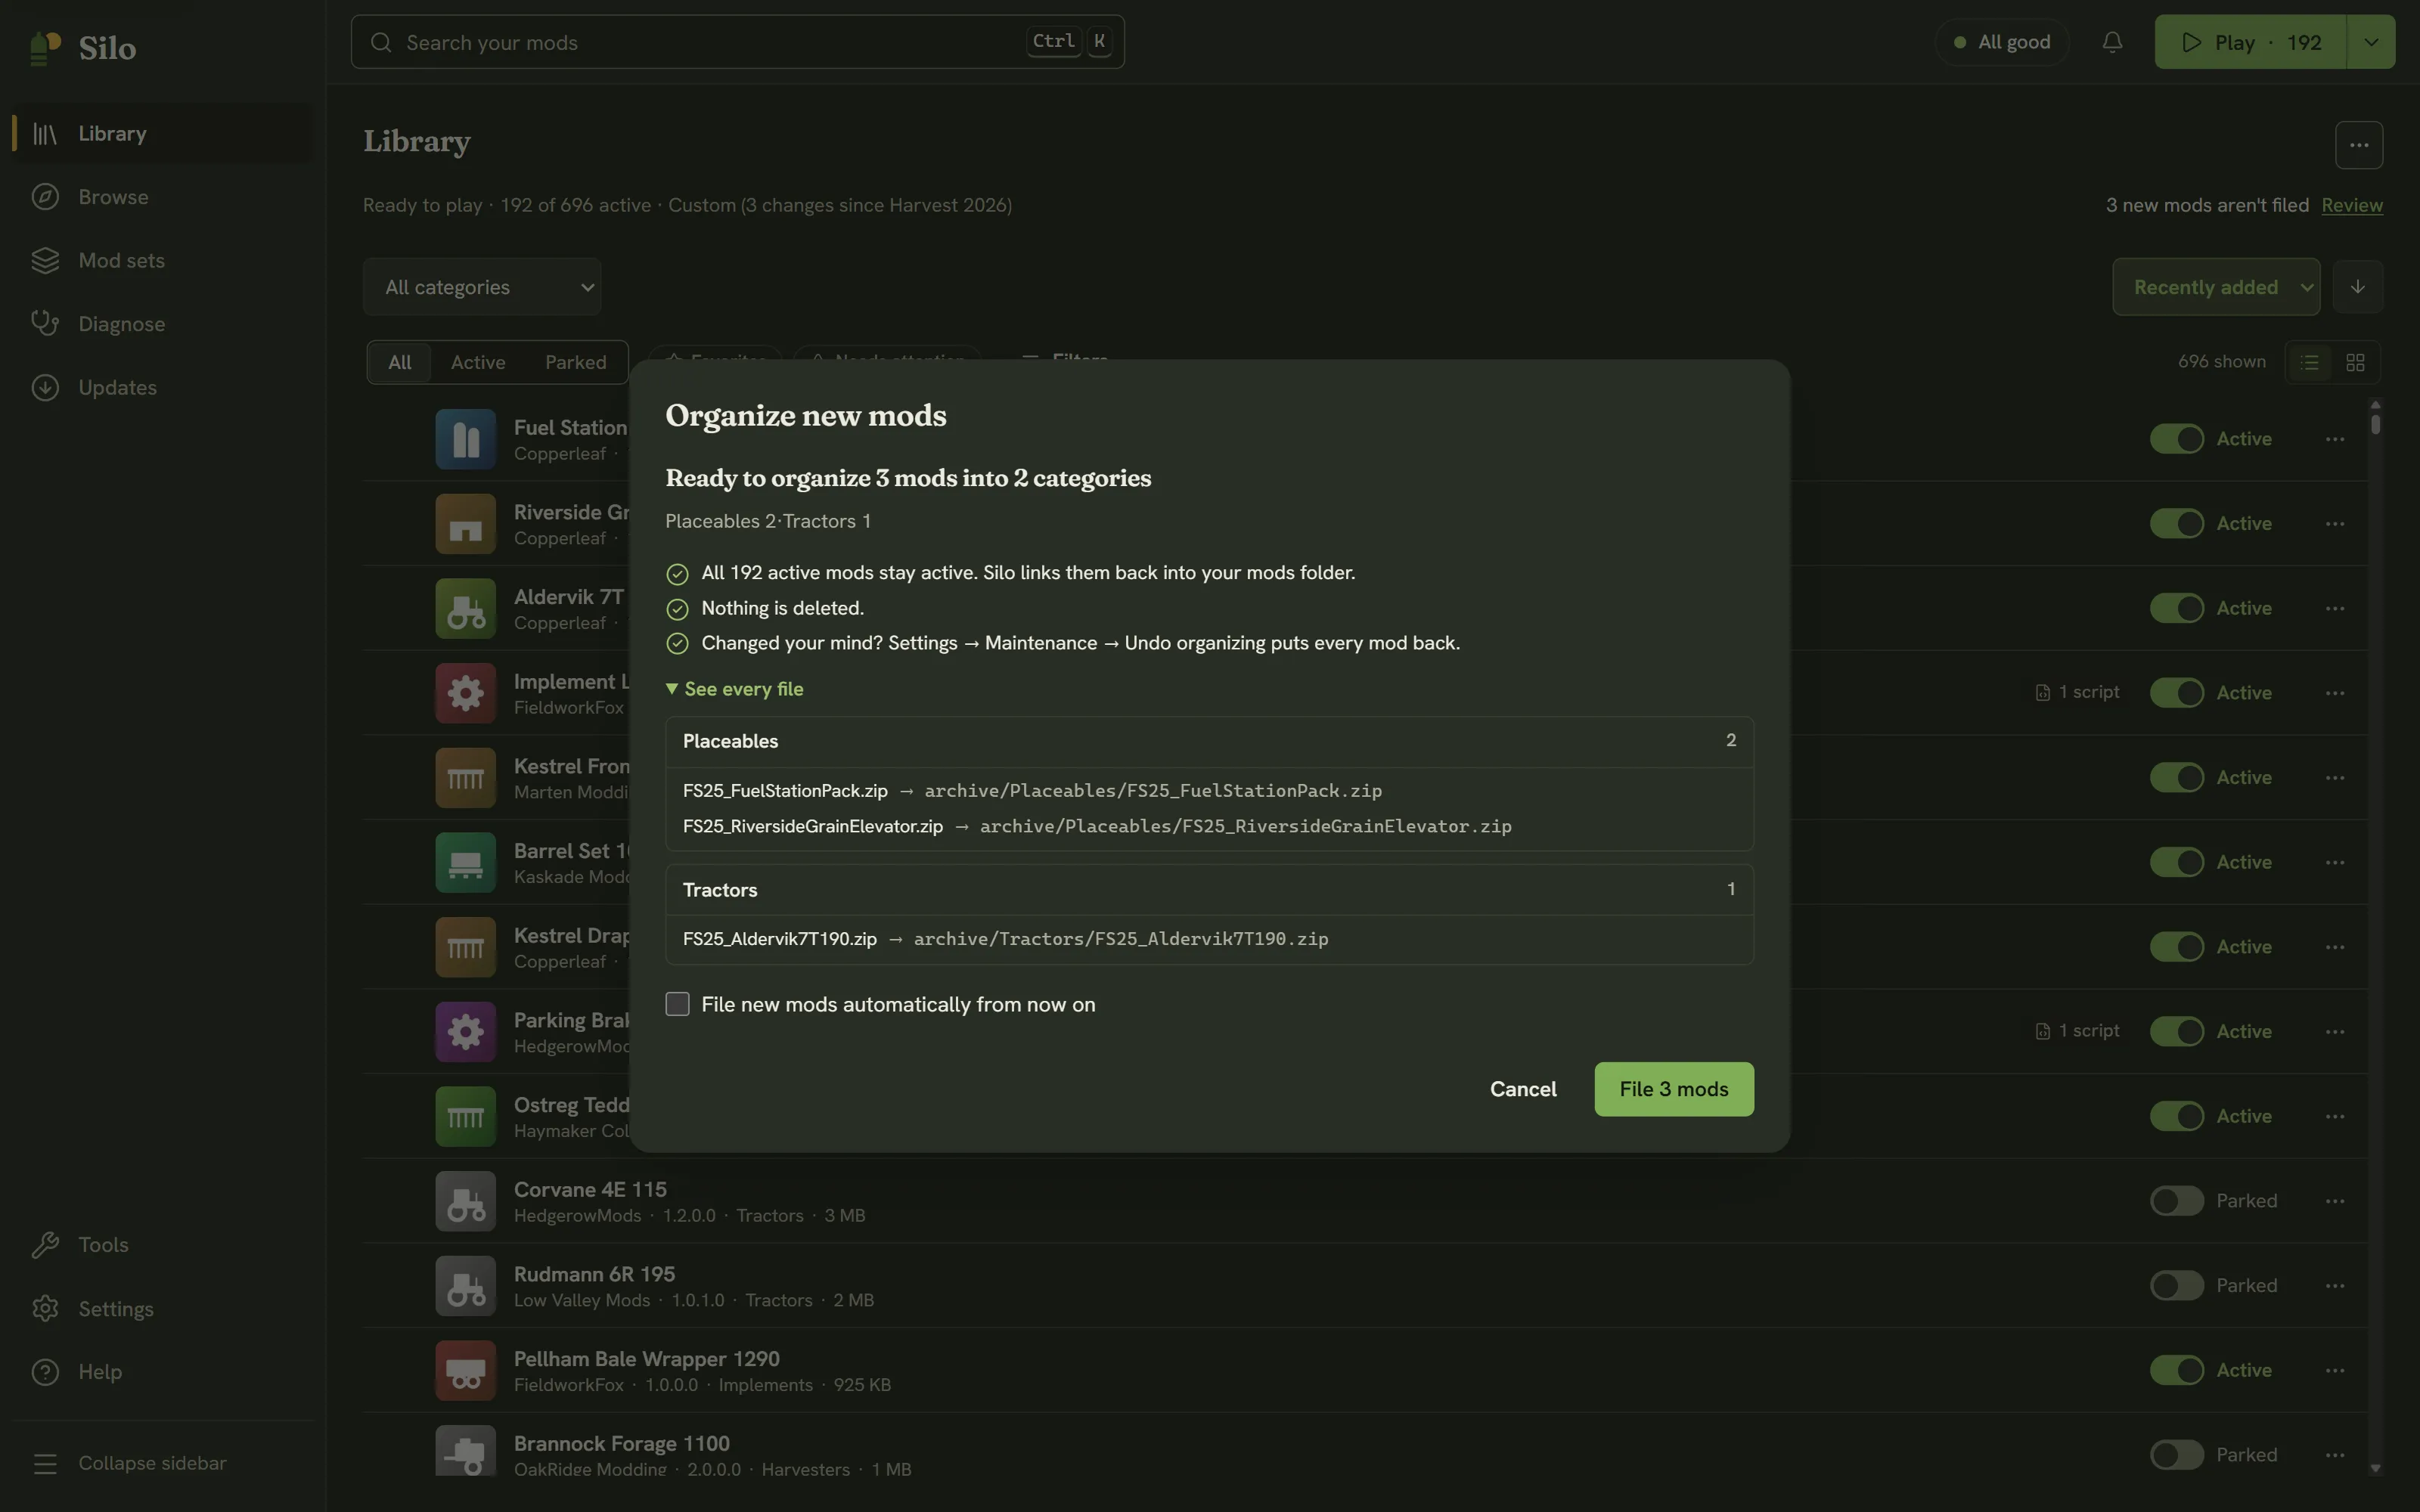The width and height of the screenshot is (2420, 1512).
Task: Open the Updates section
Action: coord(162,387)
